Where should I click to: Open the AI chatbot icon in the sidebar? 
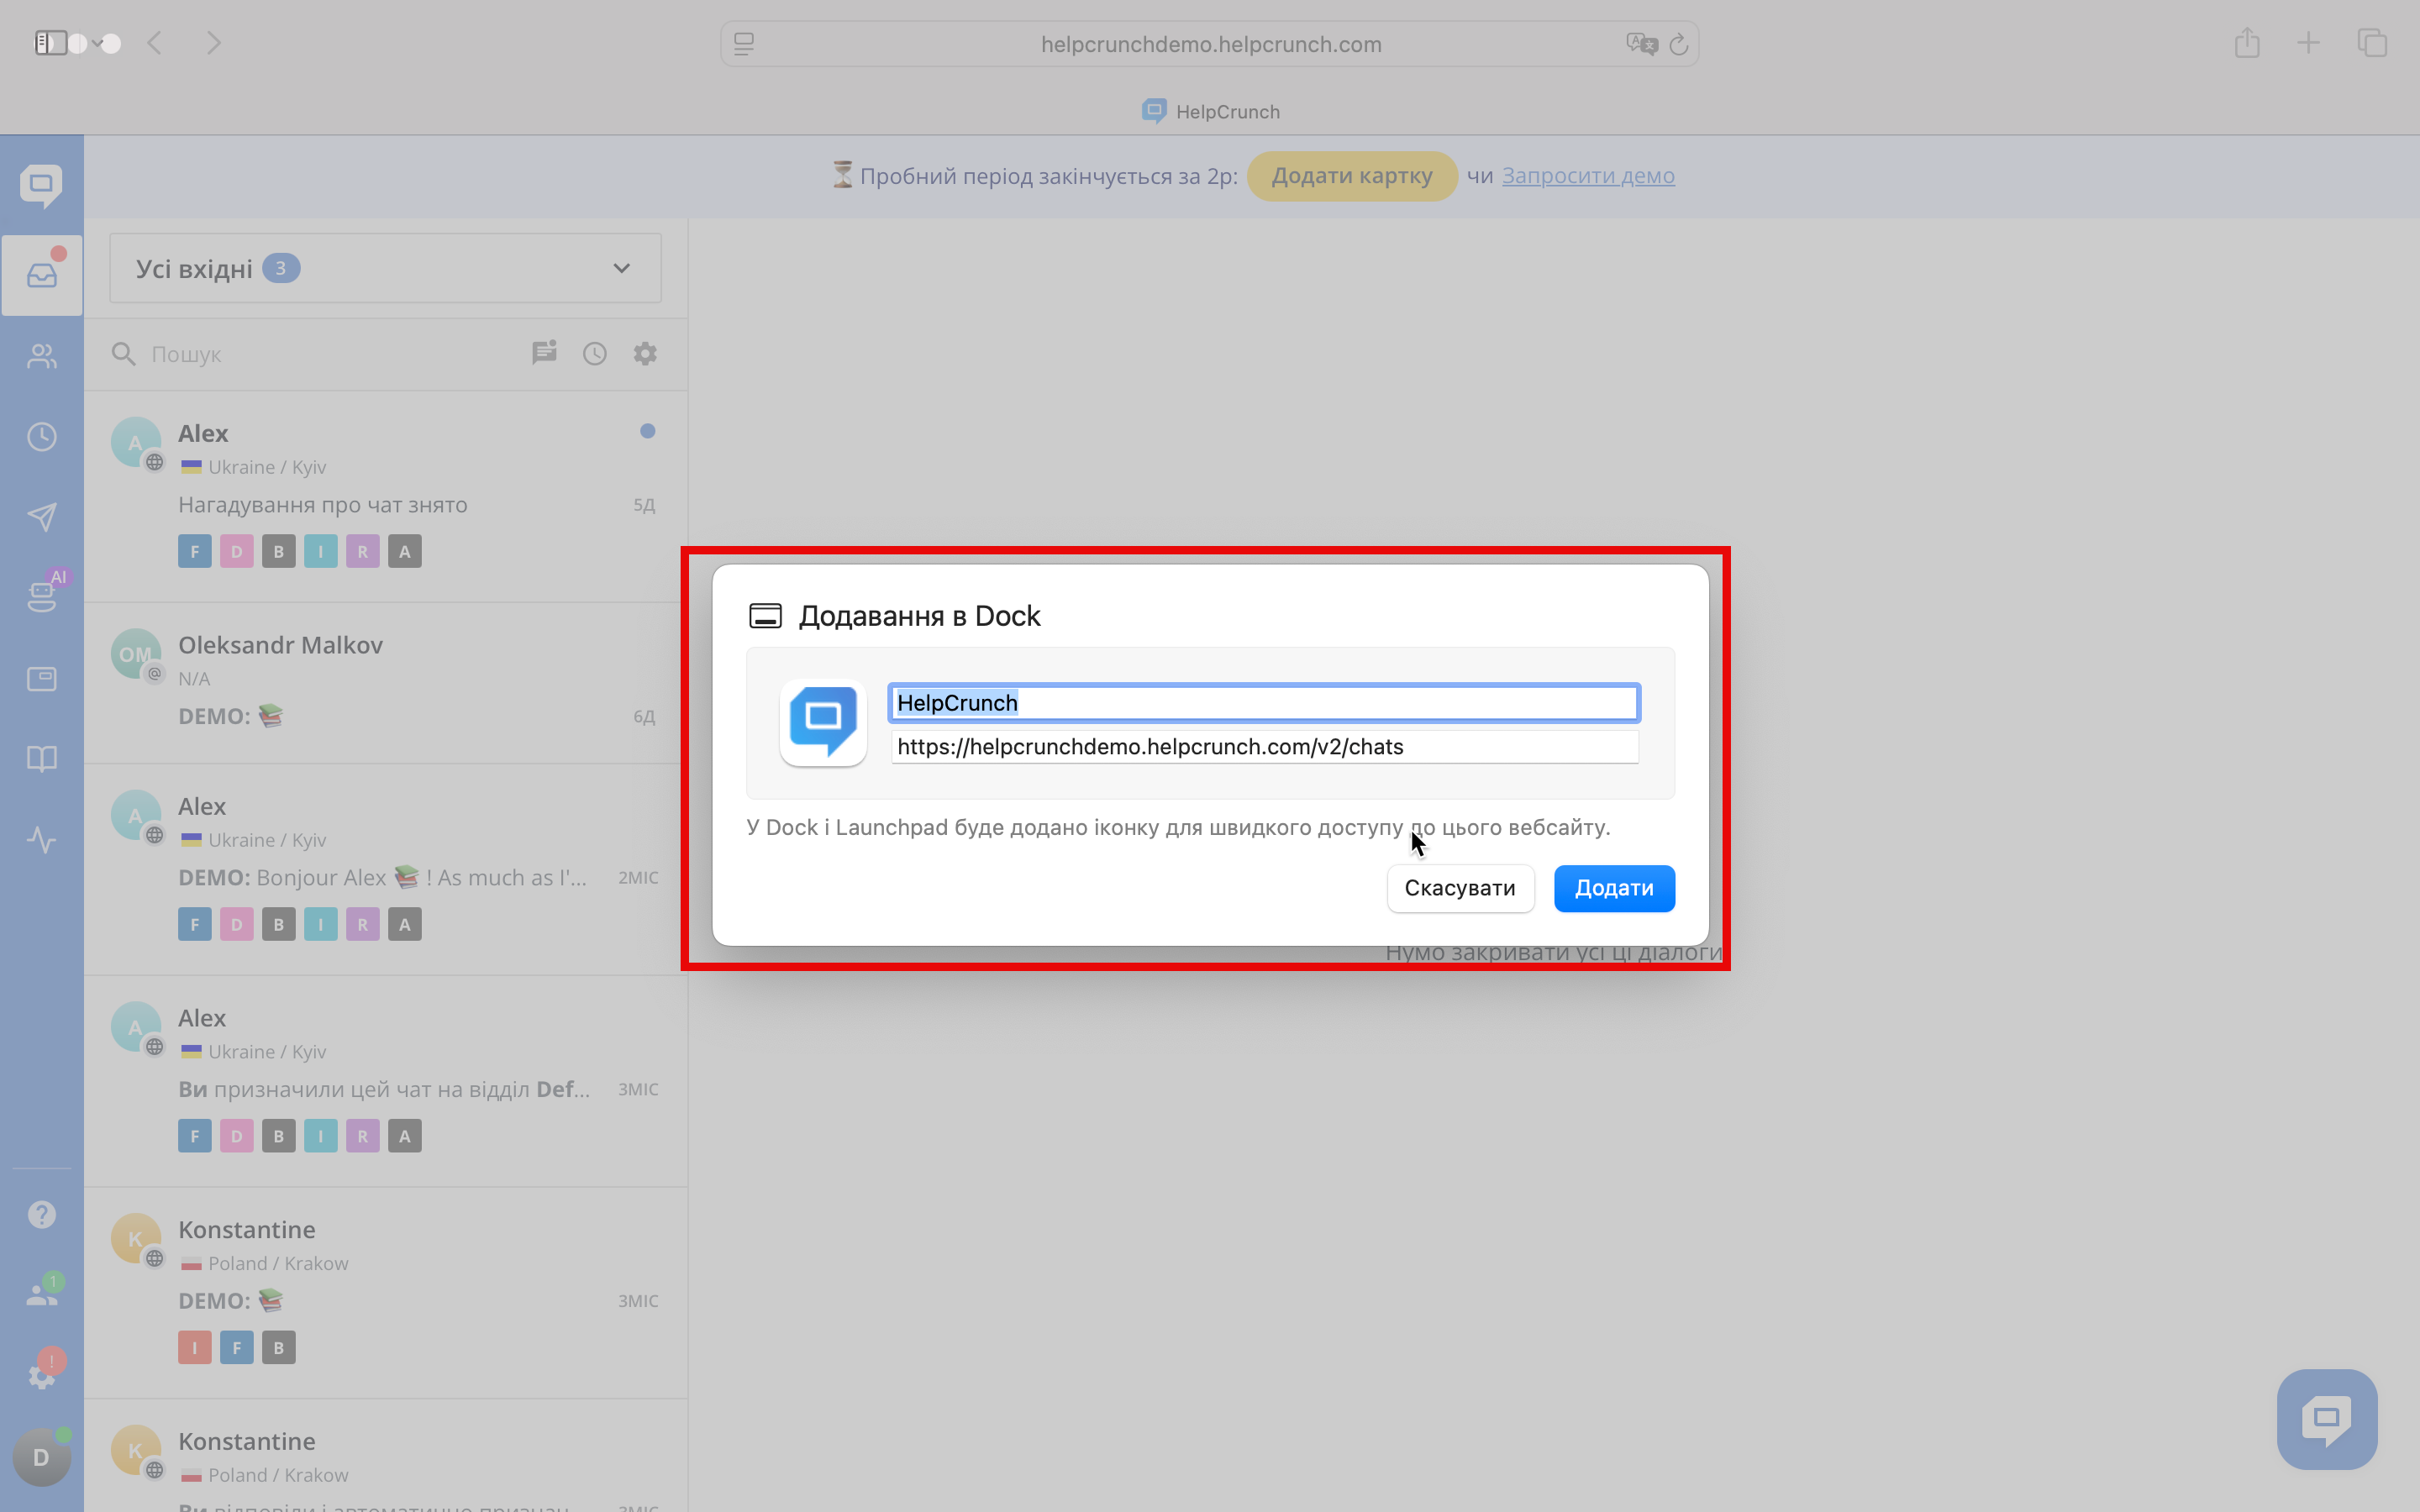coord(41,596)
